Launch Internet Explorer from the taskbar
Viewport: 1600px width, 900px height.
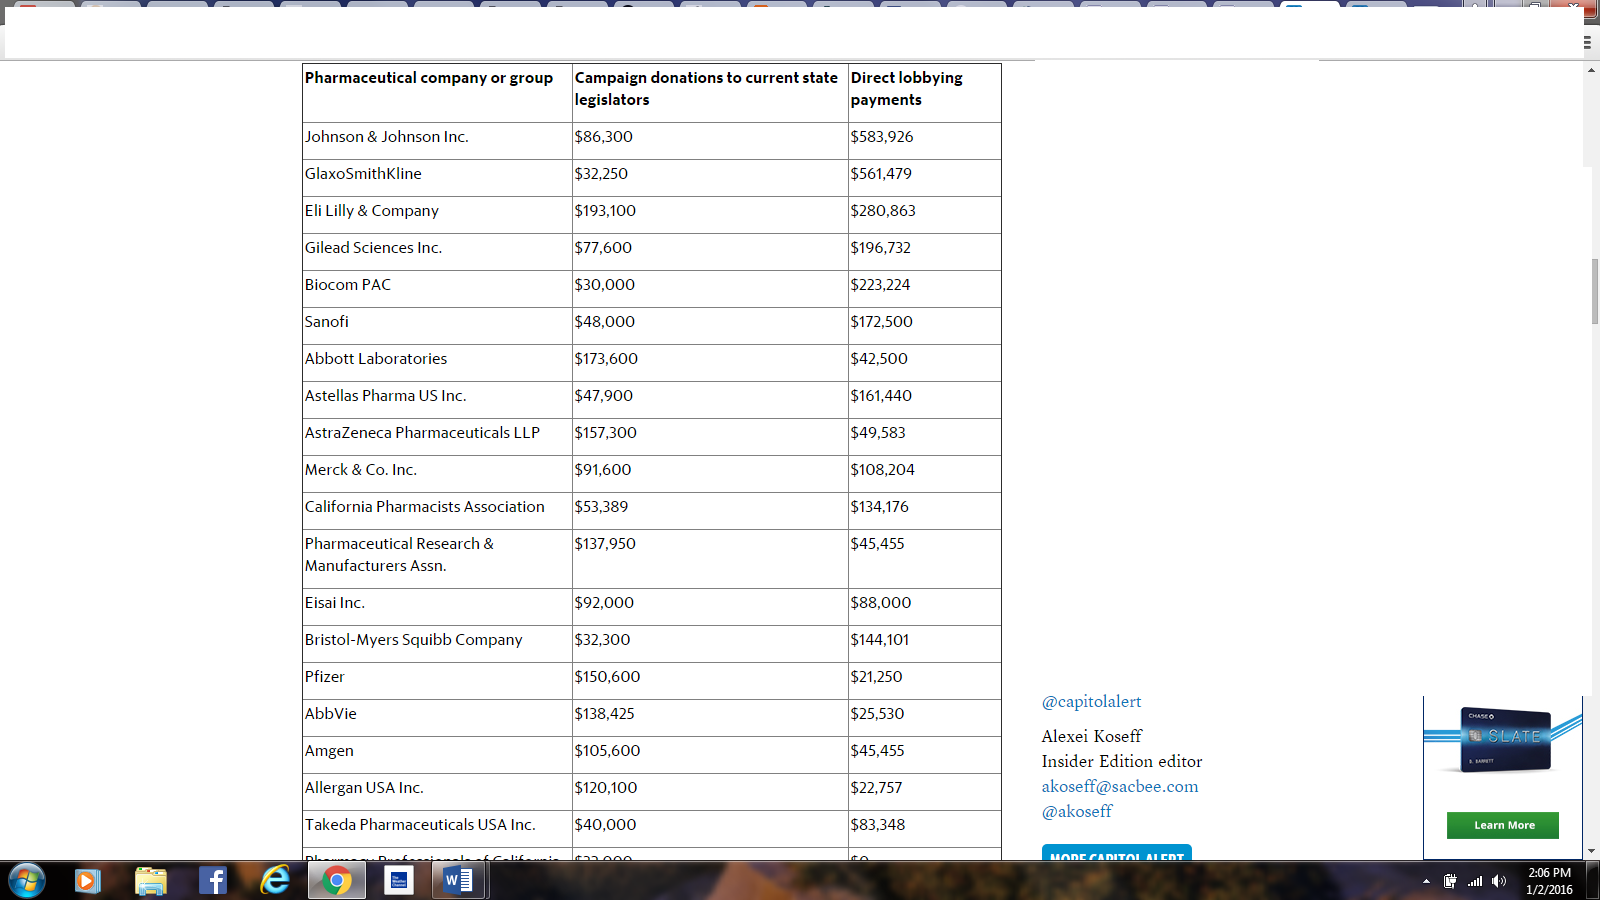pyautogui.click(x=275, y=881)
